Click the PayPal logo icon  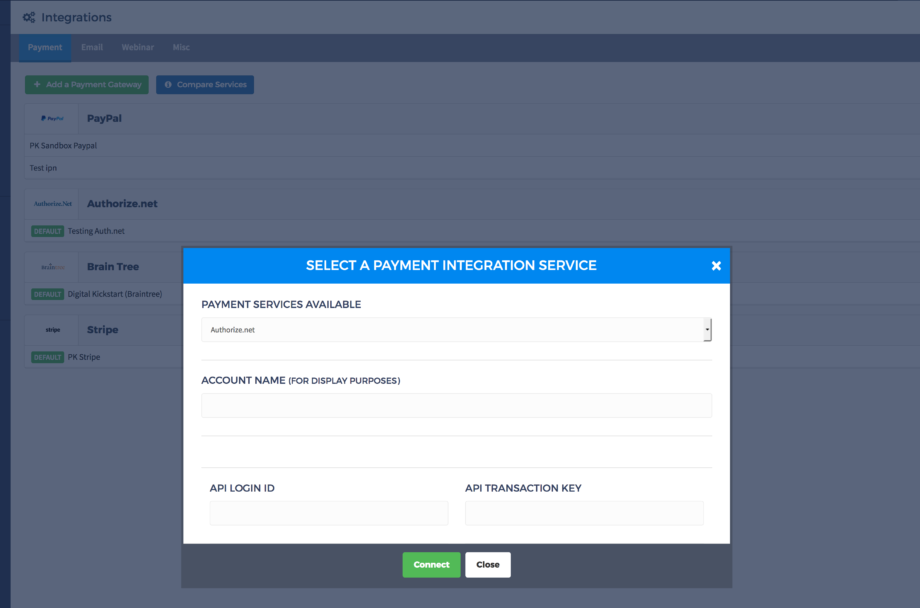click(x=52, y=119)
